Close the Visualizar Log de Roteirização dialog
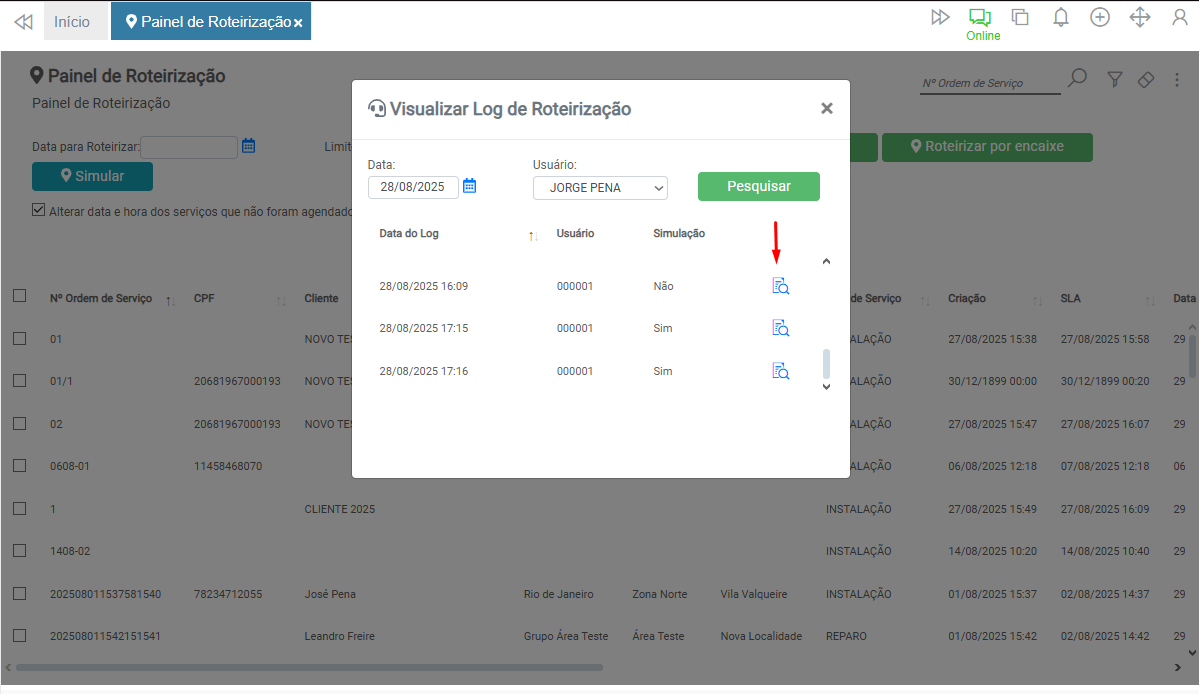The height and width of the screenshot is (694, 1199). tap(826, 109)
